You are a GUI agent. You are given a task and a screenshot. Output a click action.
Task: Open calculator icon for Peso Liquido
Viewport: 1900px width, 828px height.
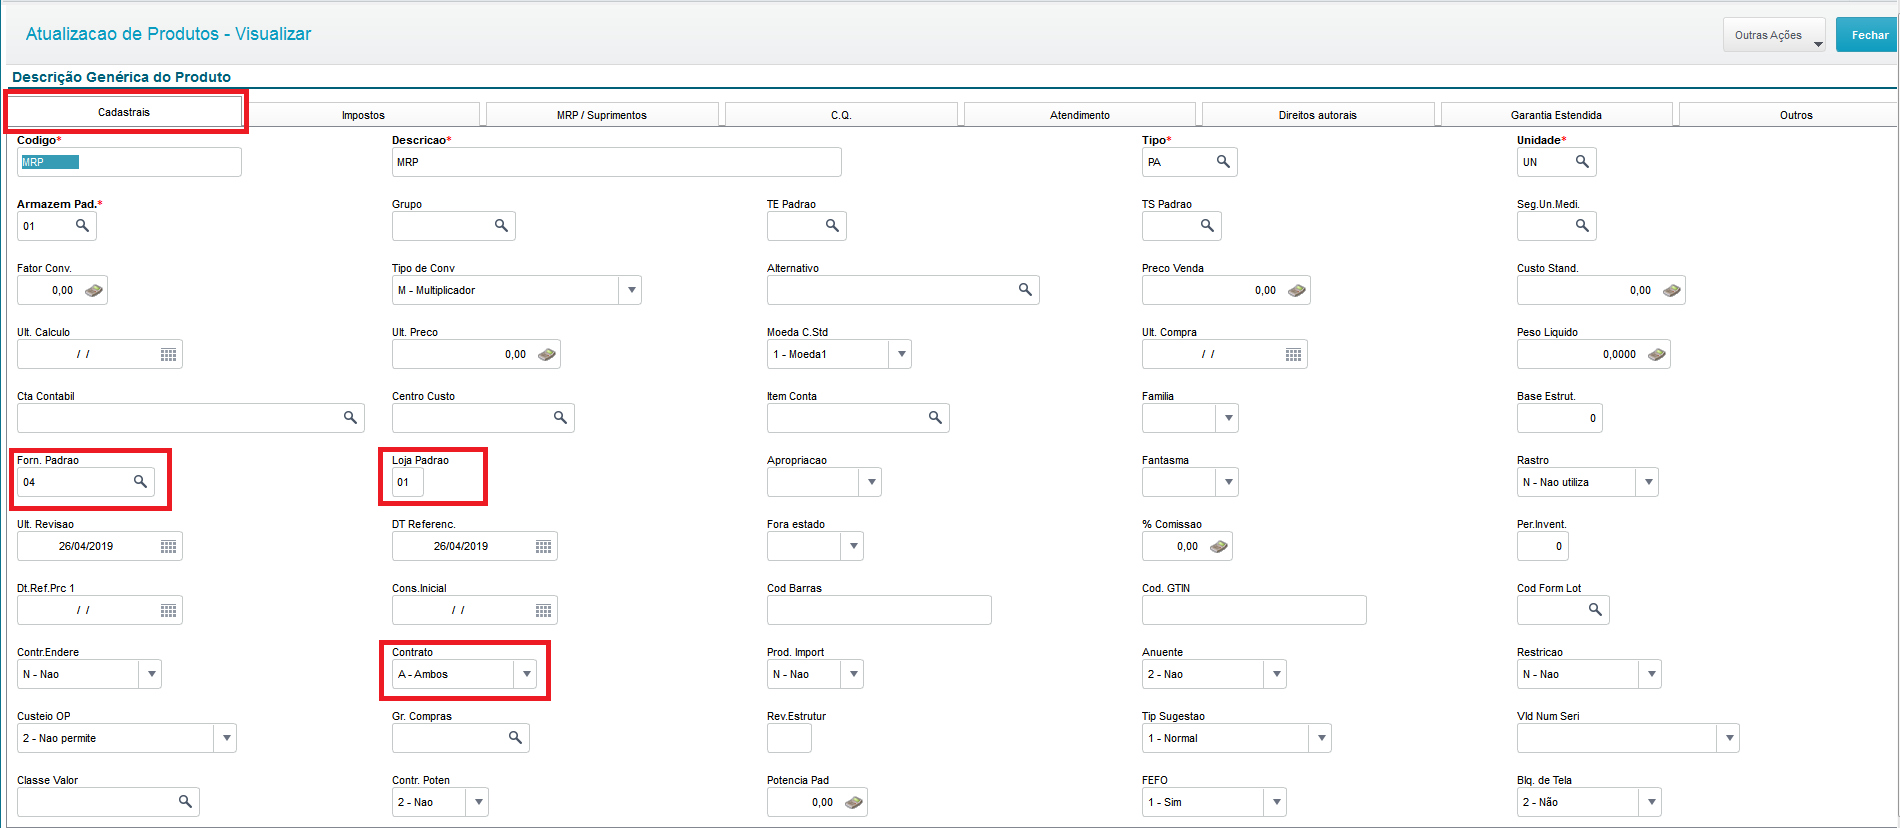tap(1656, 354)
